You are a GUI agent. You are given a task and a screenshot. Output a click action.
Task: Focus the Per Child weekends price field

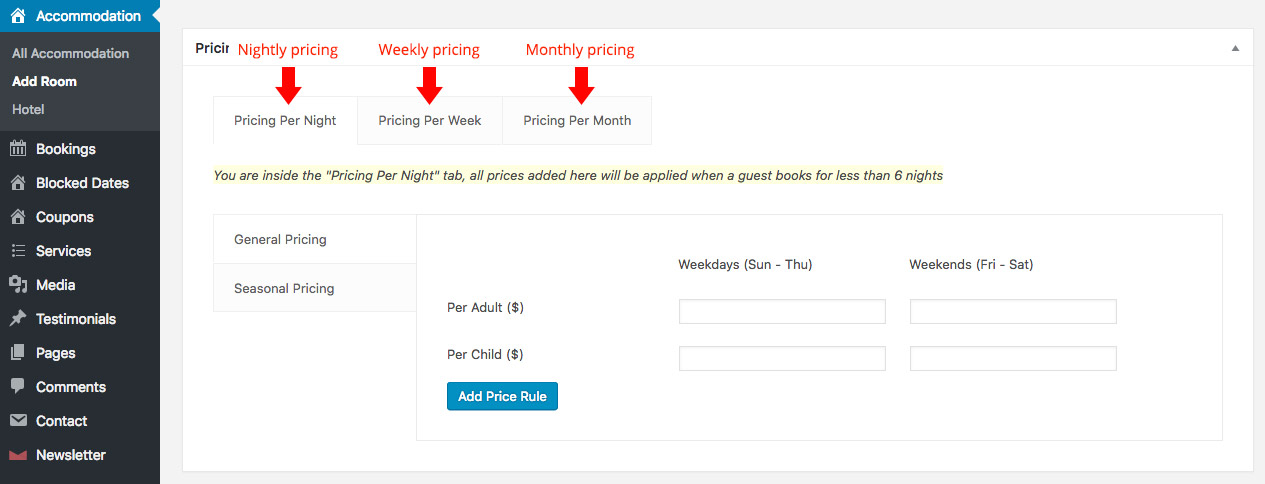(1013, 358)
